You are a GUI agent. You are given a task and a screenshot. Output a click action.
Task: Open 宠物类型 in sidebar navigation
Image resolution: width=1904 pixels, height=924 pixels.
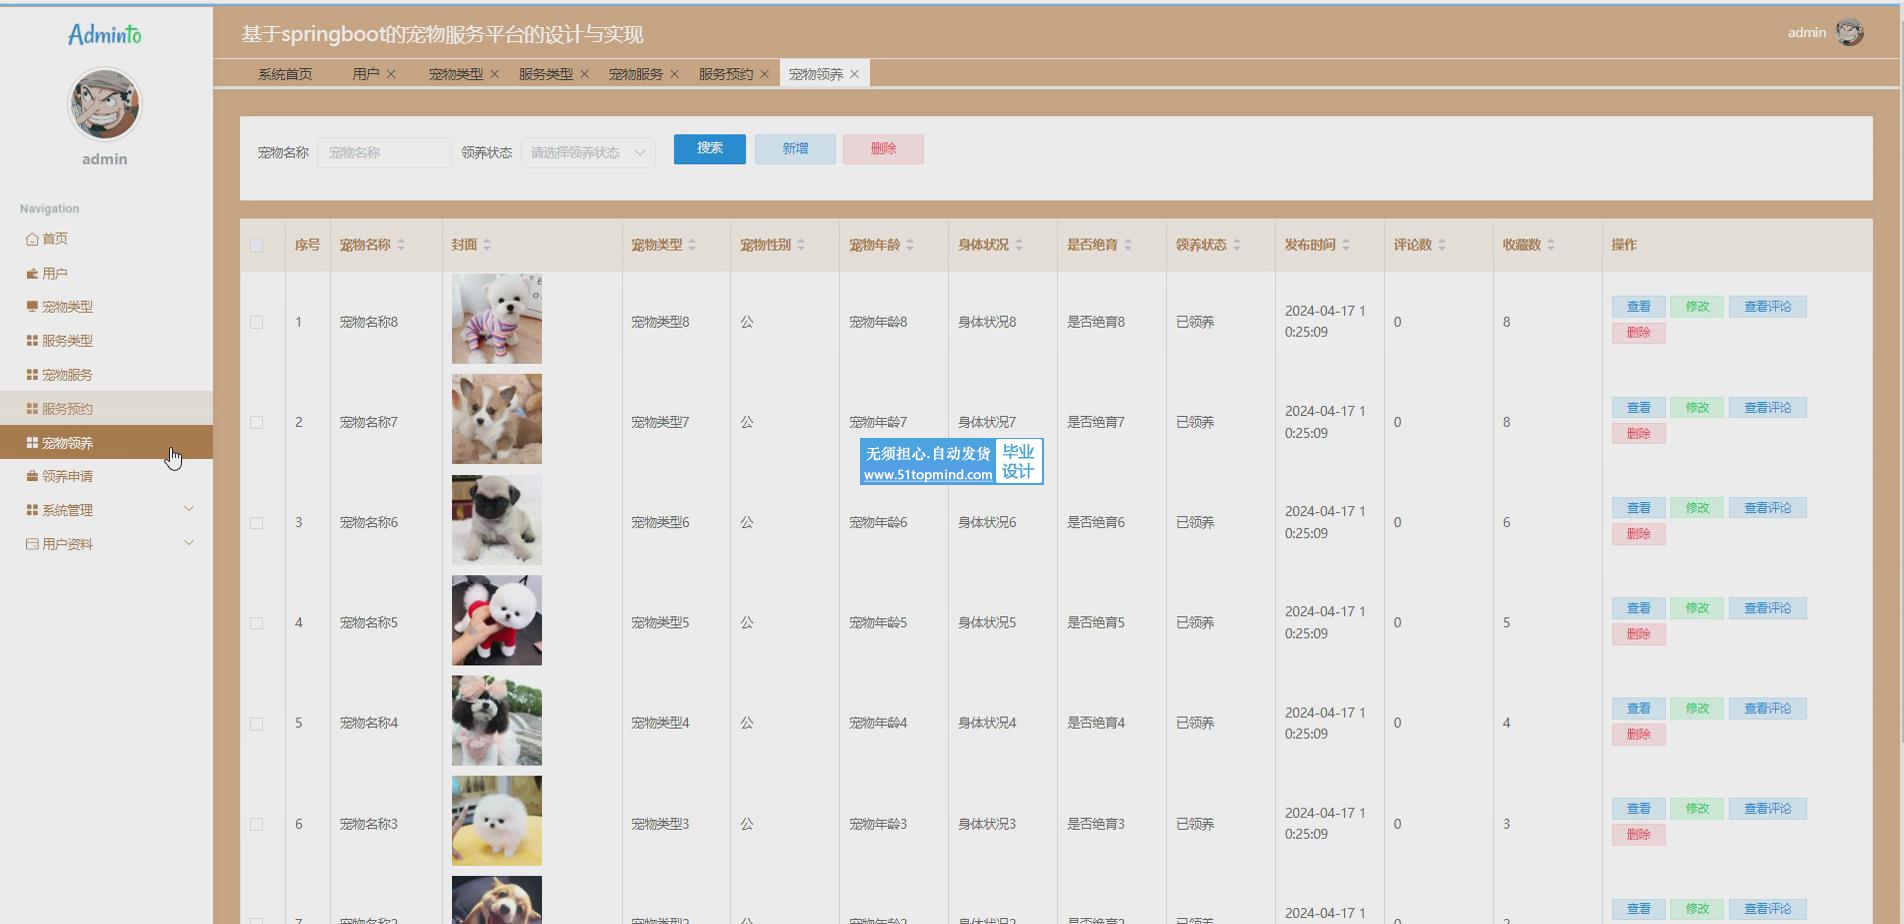tap(106, 307)
